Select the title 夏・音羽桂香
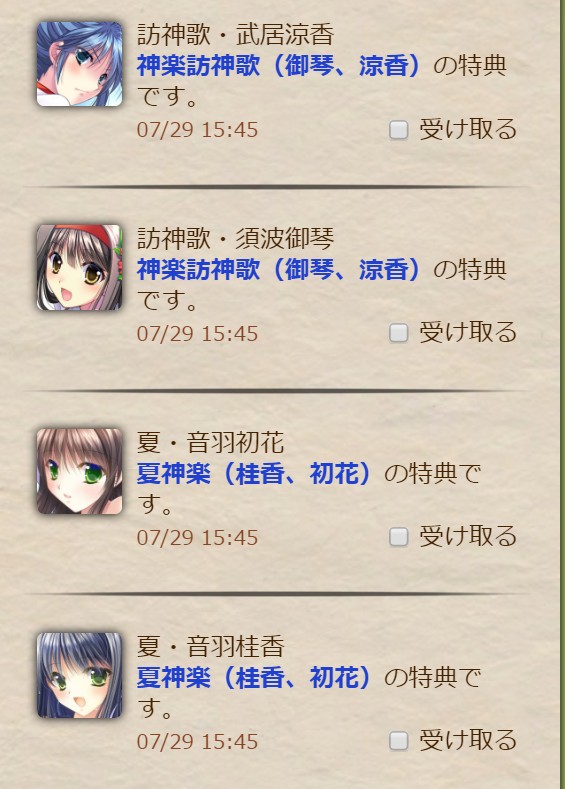 pos(211,646)
